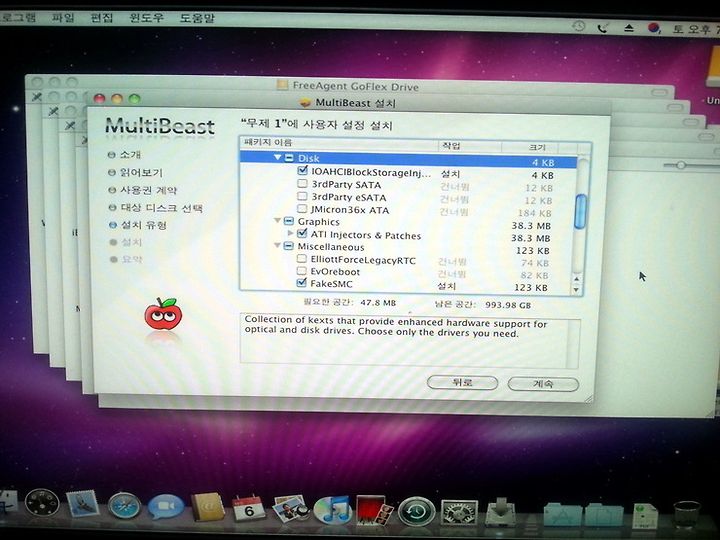Open the Applications folder stack in Dock
The height and width of the screenshot is (540, 720).
tap(562, 515)
